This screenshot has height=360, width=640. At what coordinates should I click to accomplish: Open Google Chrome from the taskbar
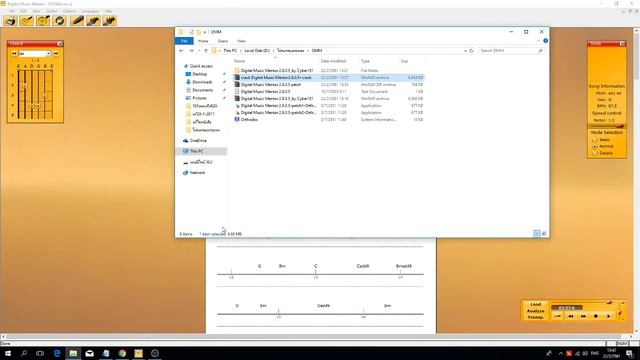pyautogui.click(x=122, y=353)
